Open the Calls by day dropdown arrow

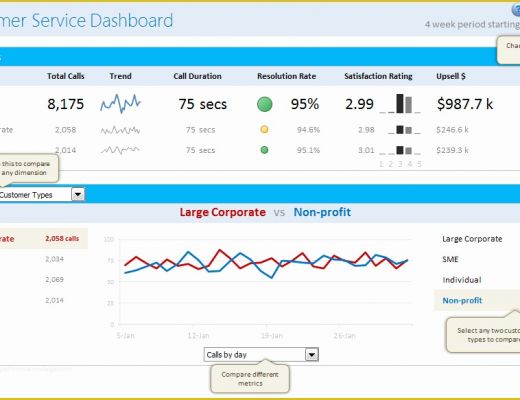coord(312,355)
